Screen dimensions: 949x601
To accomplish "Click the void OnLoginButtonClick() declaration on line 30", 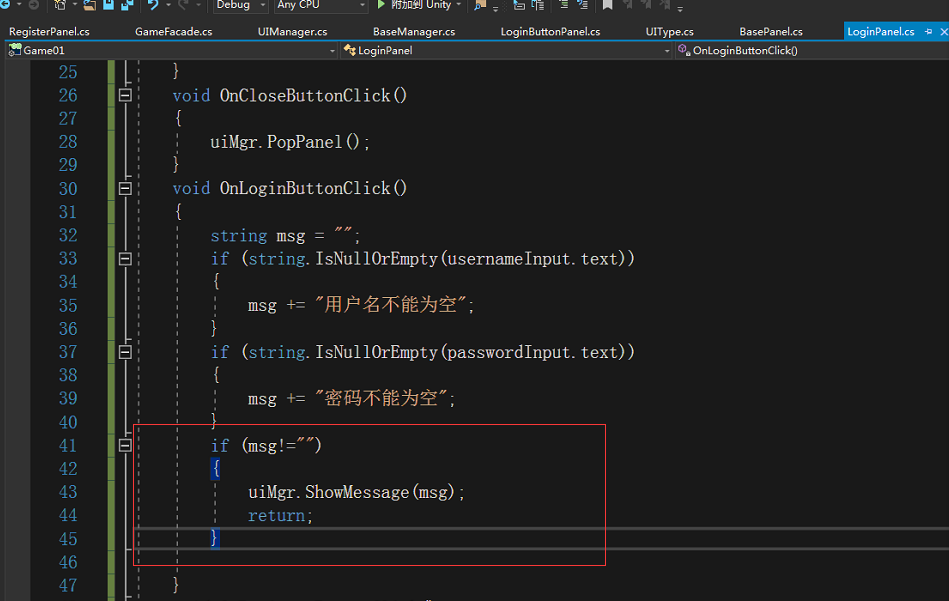I will (290, 189).
